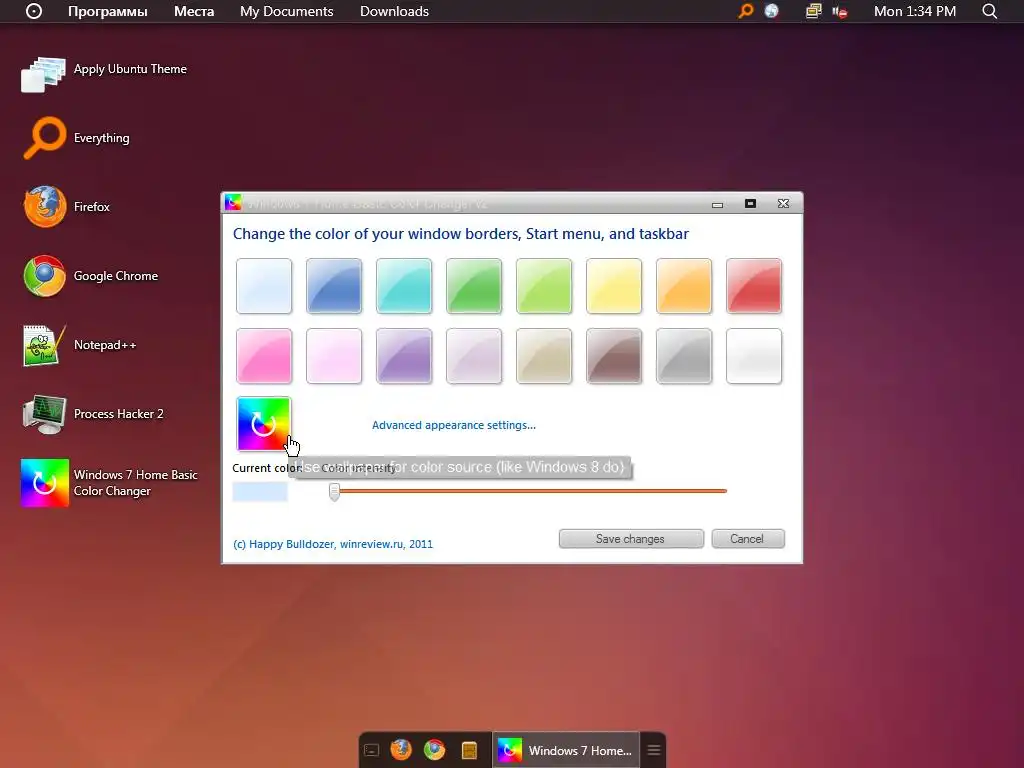Screen dimensions: 1024x768
Task: Open the Apply Ubuntu Theme desktop icon
Action: (x=104, y=72)
